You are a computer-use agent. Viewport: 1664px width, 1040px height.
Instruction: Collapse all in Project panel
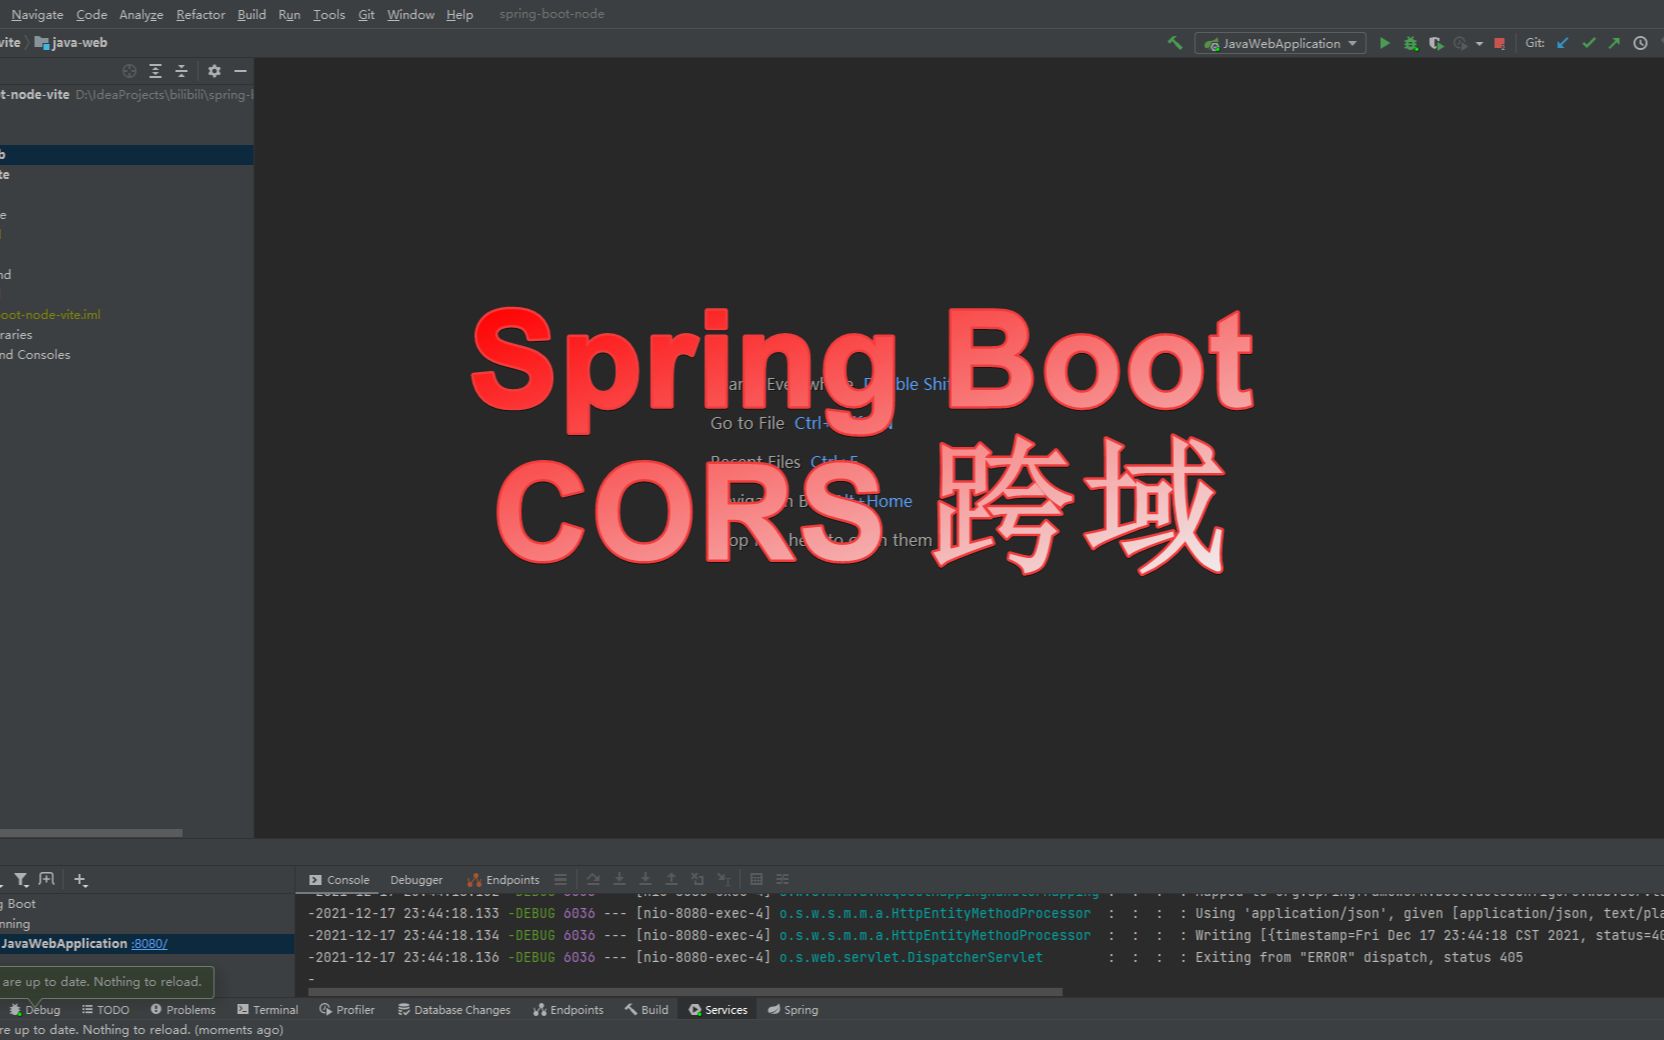click(181, 71)
